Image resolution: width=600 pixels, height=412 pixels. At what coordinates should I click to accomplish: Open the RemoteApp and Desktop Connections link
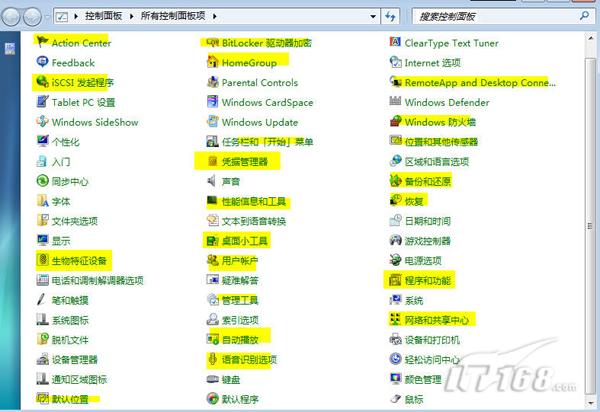pyautogui.click(x=480, y=82)
